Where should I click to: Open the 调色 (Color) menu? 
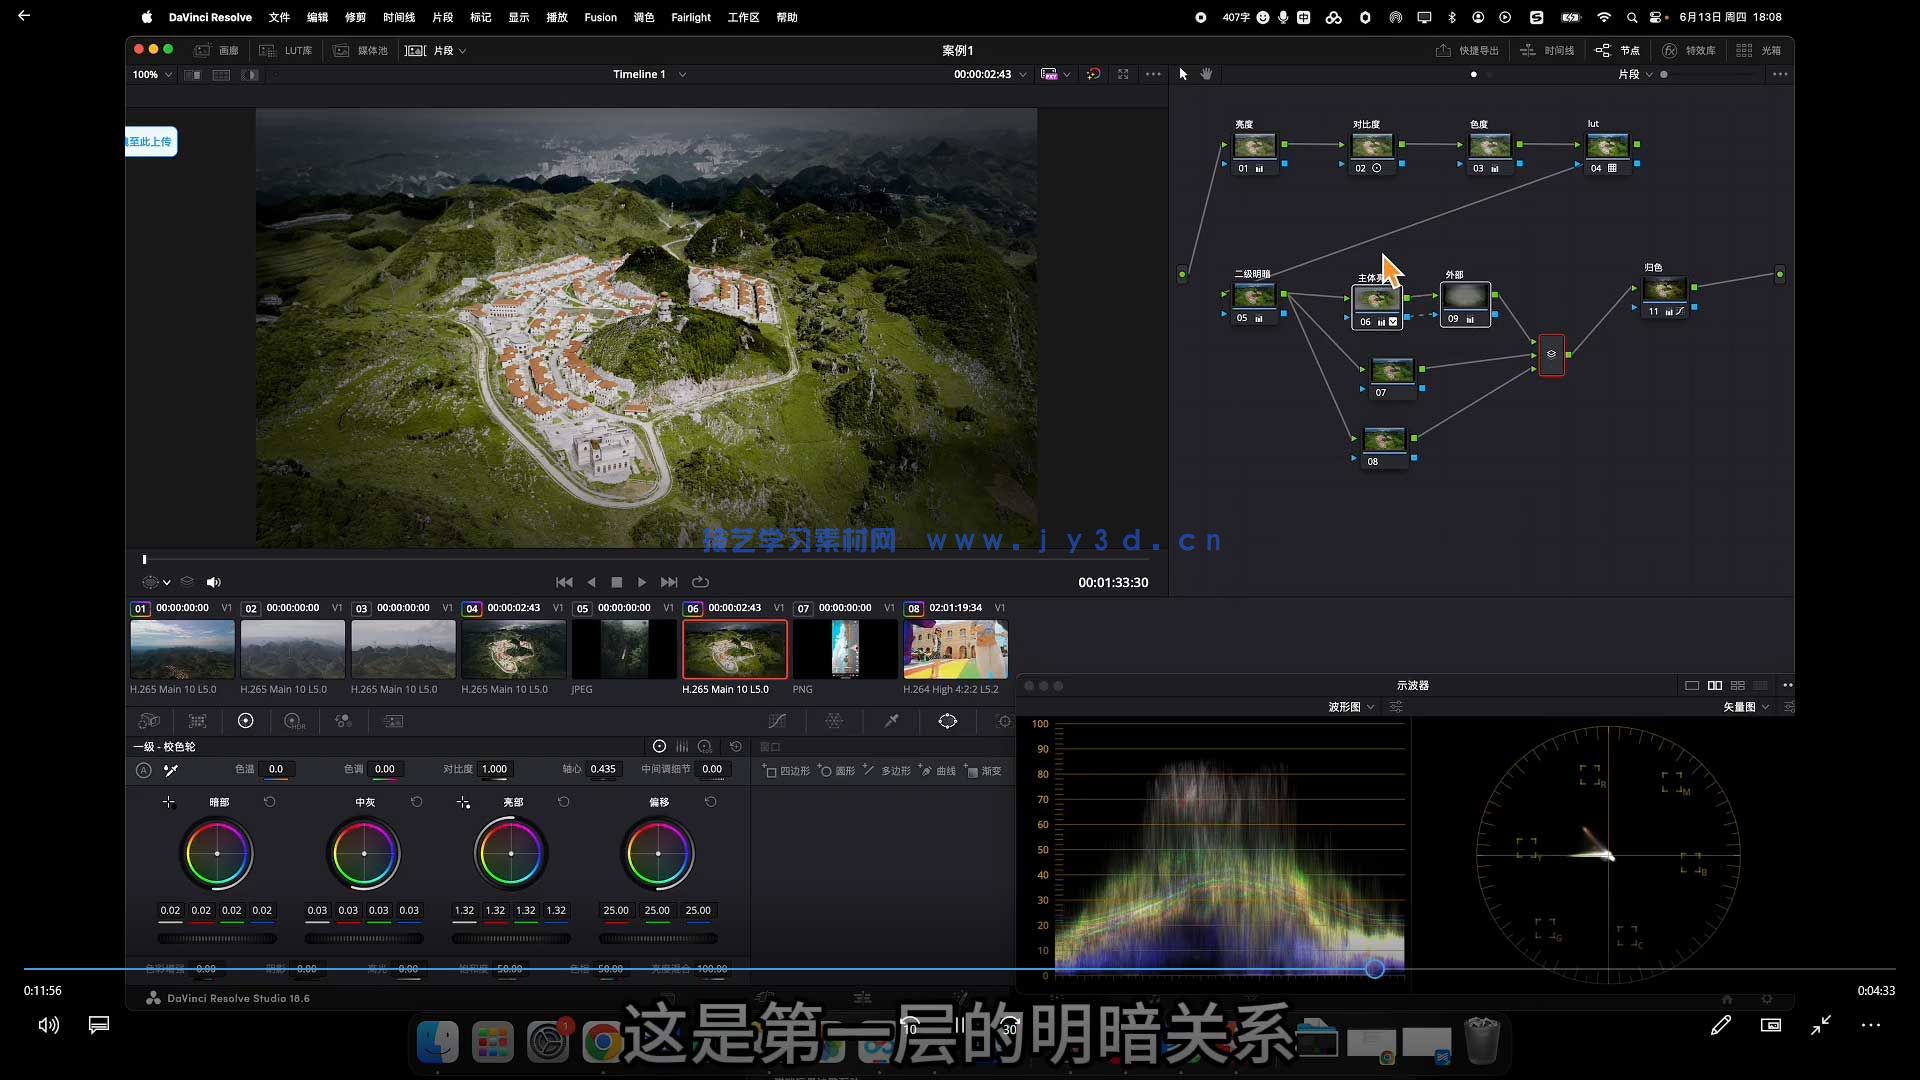643,17
